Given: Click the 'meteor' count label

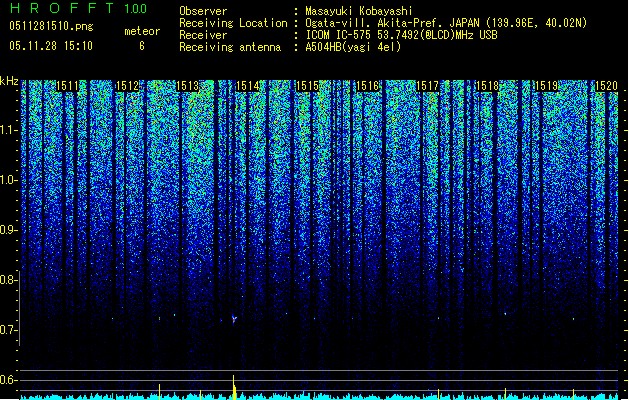Looking at the screenshot, I should pyautogui.click(x=142, y=31).
